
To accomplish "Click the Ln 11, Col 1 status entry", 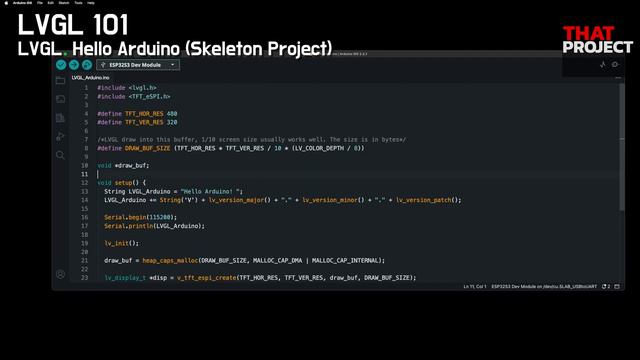I will coord(475,287).
